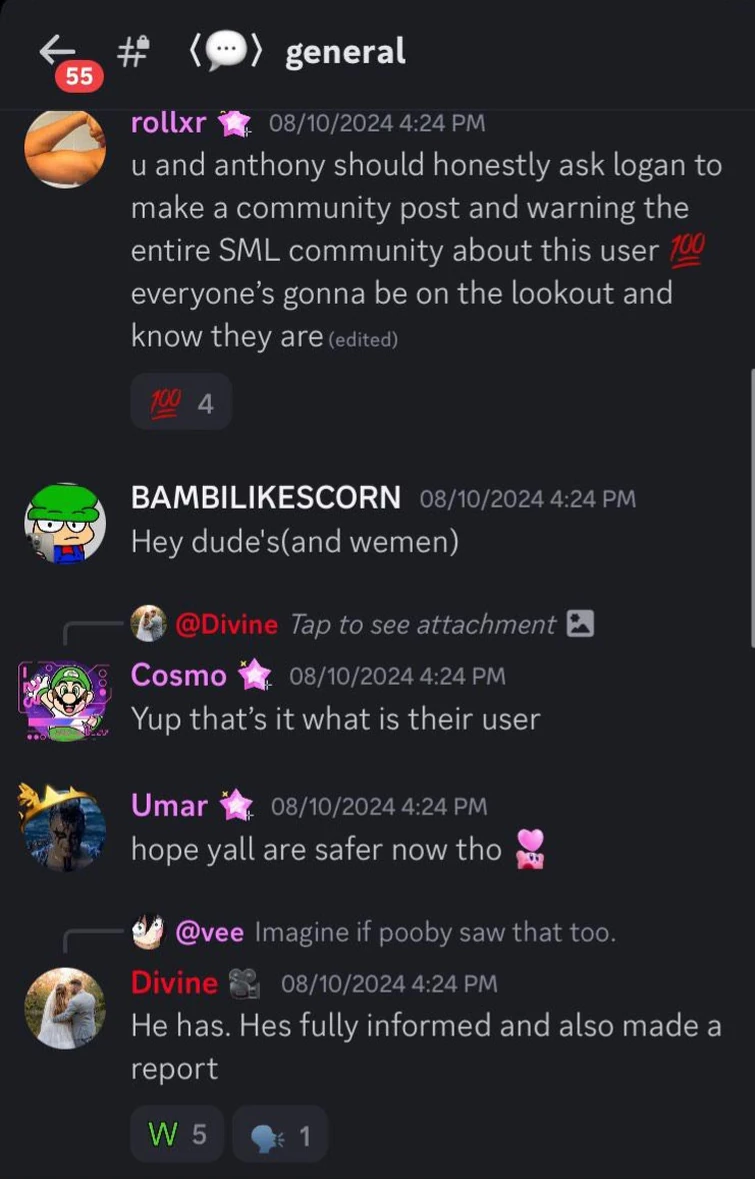Toggle the 100 emoji reaction with count 4

(x=181, y=402)
